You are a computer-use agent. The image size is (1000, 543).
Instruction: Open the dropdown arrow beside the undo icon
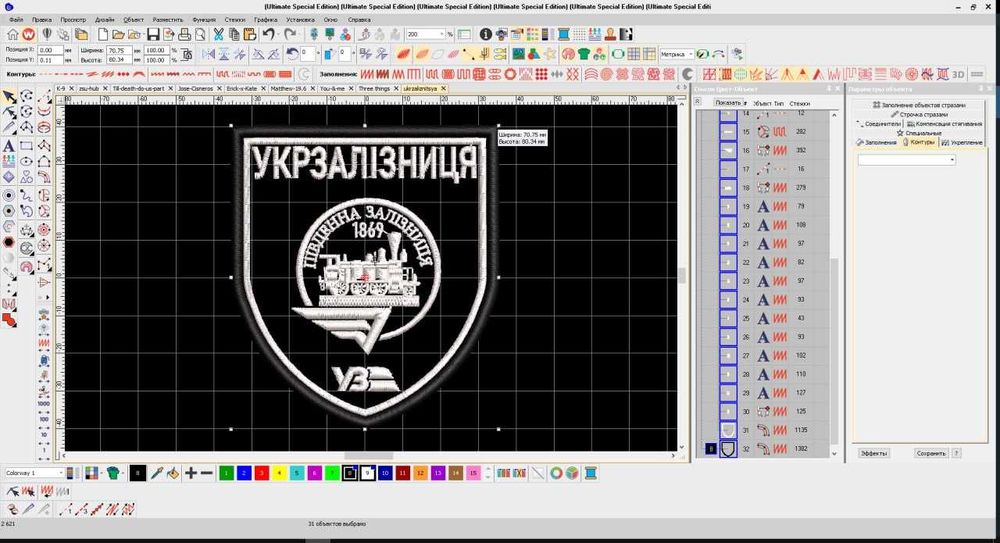click(279, 34)
